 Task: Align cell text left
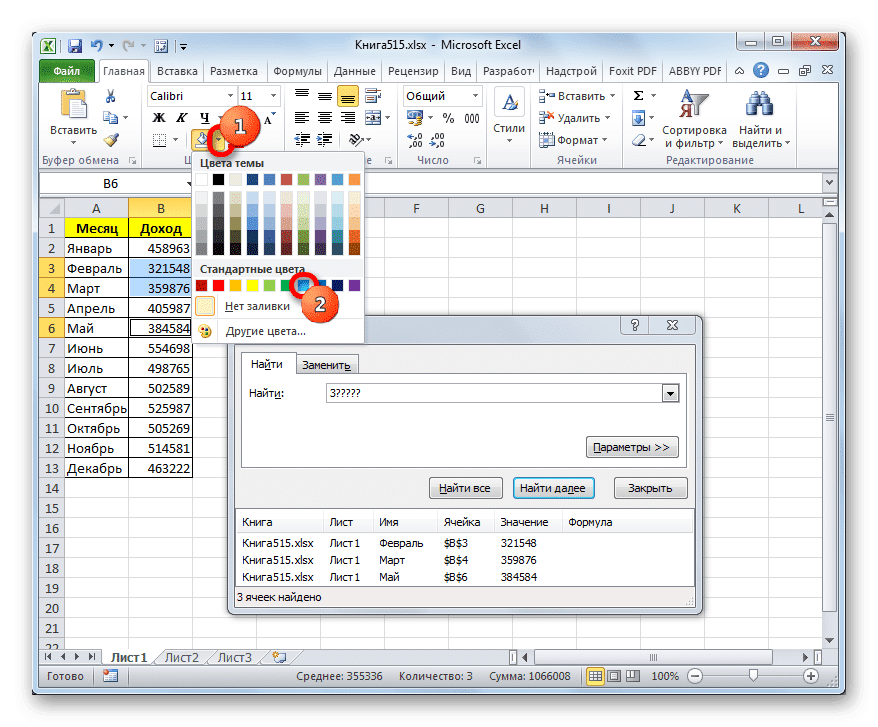[x=302, y=118]
